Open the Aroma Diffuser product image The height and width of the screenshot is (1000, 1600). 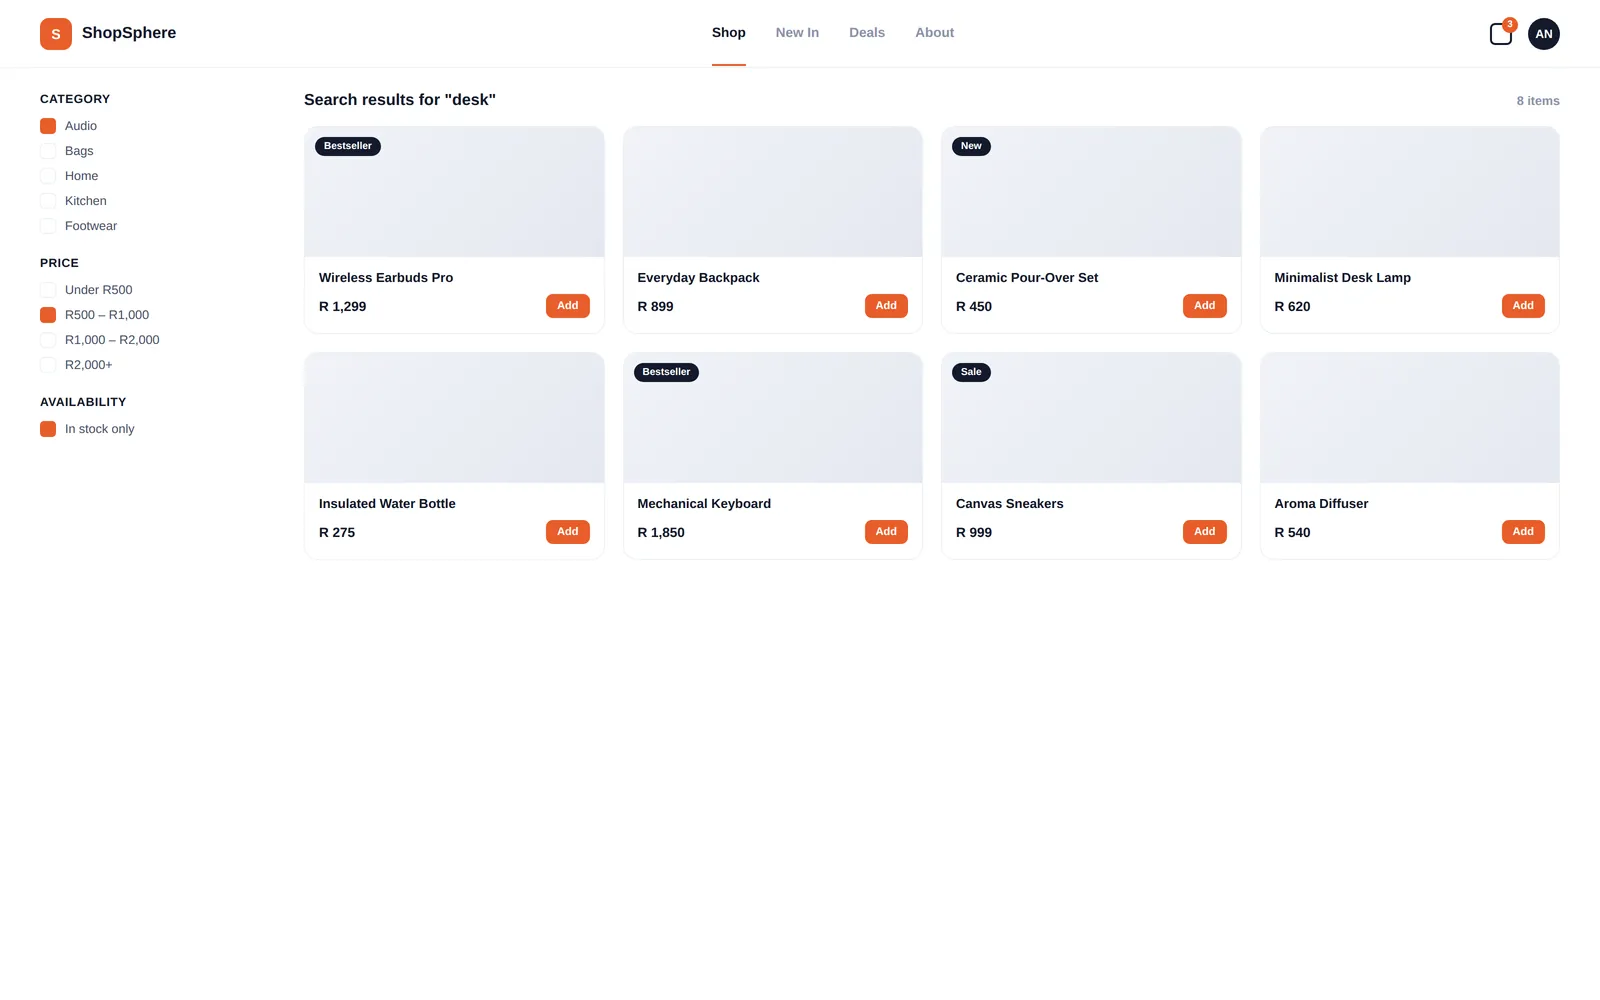tap(1410, 418)
